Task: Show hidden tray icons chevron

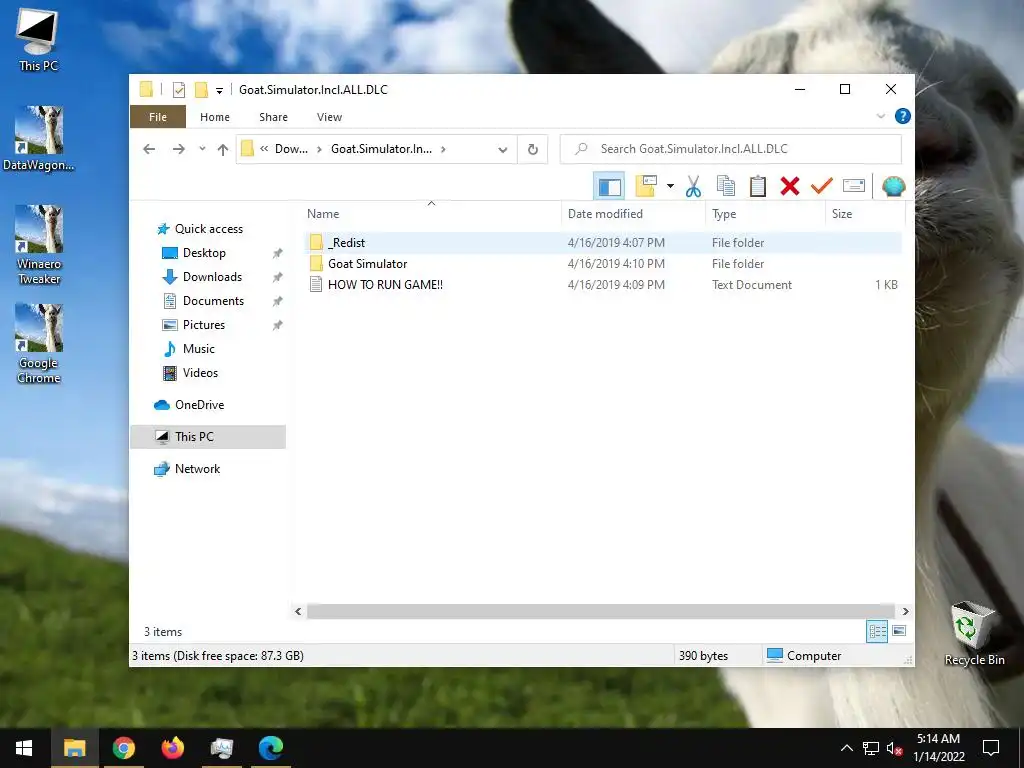Action: pos(846,748)
